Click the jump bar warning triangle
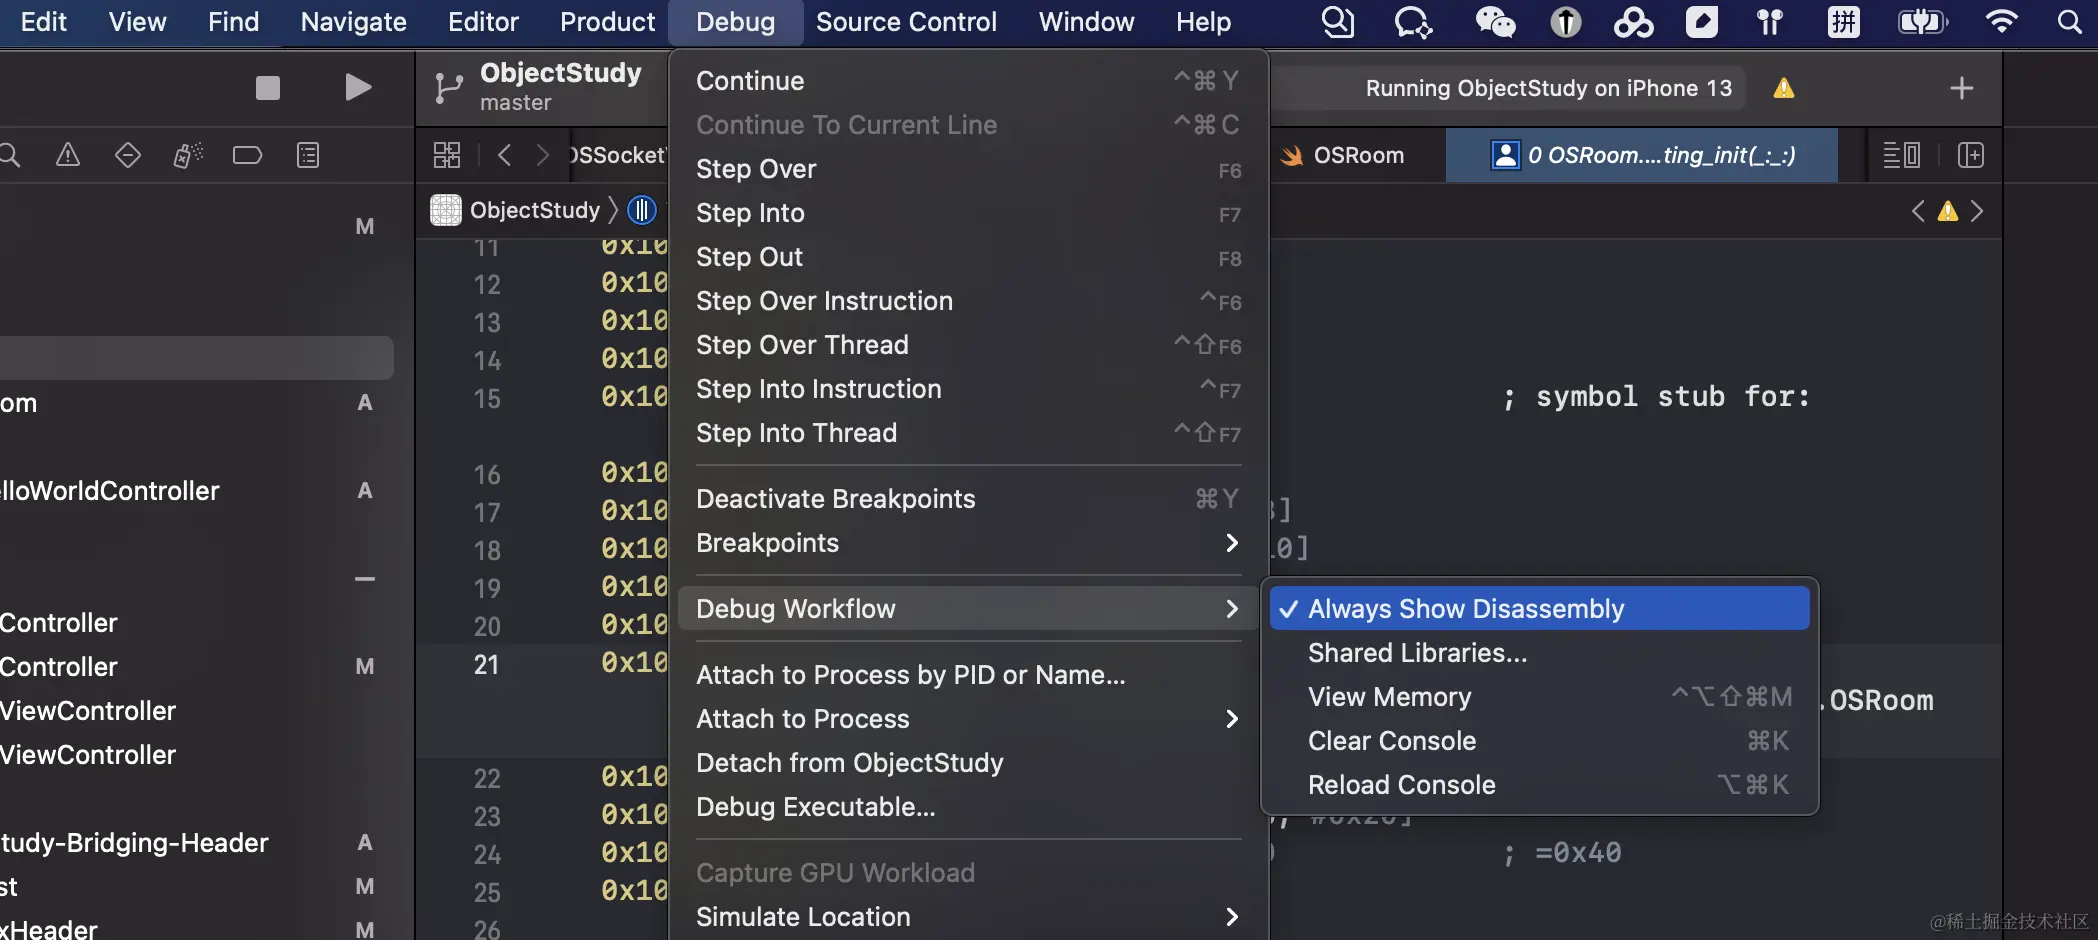This screenshot has width=2098, height=940. point(1948,211)
